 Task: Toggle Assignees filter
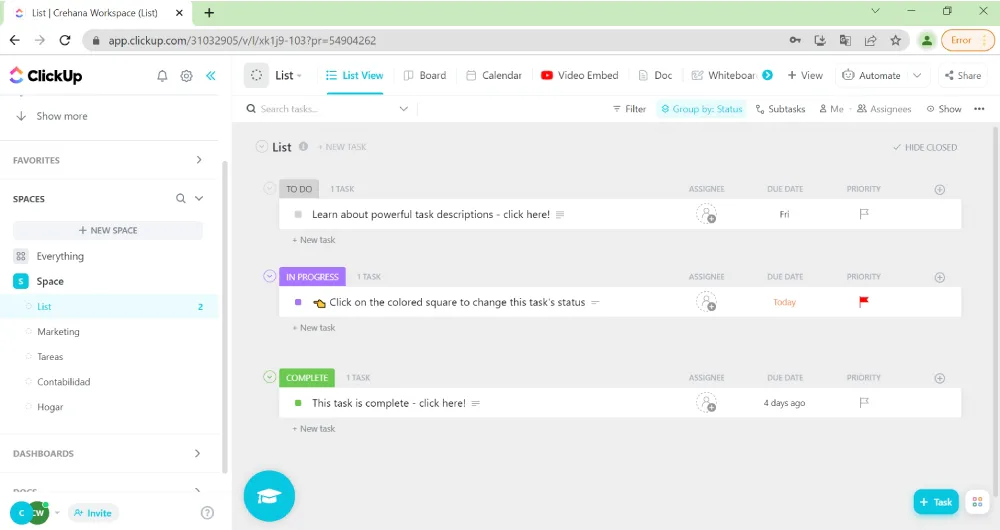[x=884, y=109]
